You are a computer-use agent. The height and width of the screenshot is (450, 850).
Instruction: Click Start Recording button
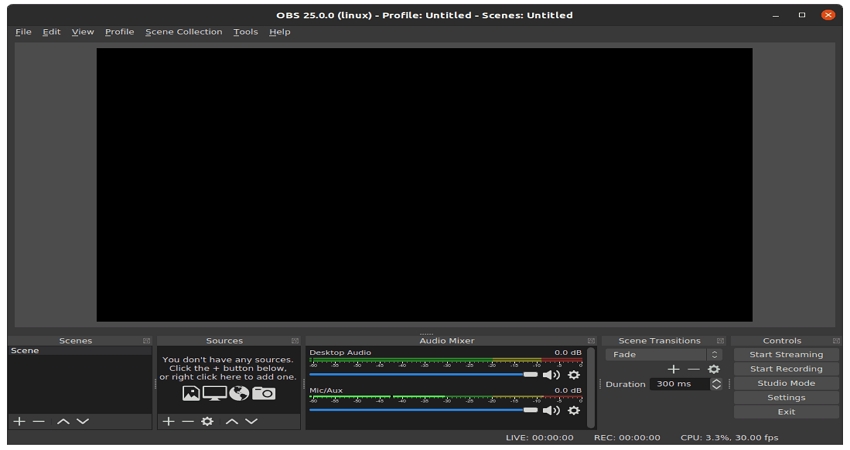(x=786, y=369)
